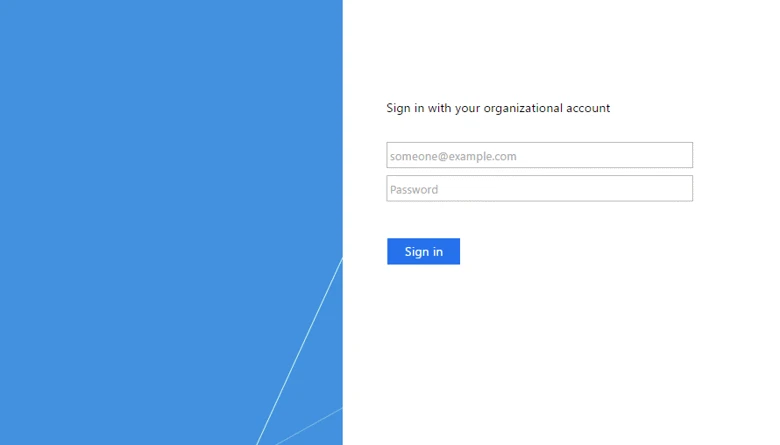Focus the Password input box
The width and height of the screenshot is (780, 445).
point(539,188)
